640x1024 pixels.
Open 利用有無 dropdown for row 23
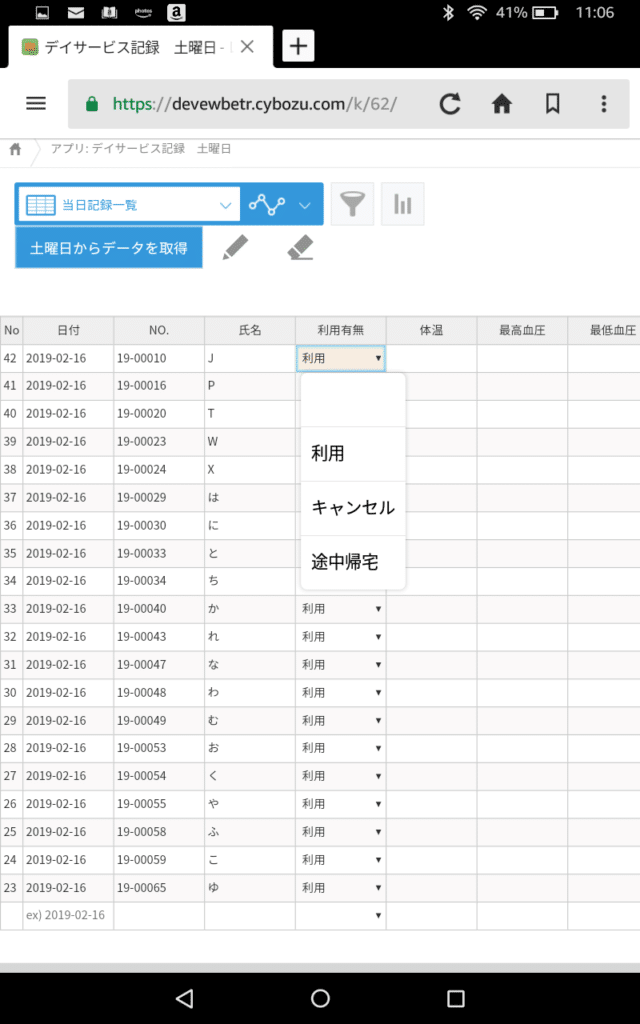[341, 888]
